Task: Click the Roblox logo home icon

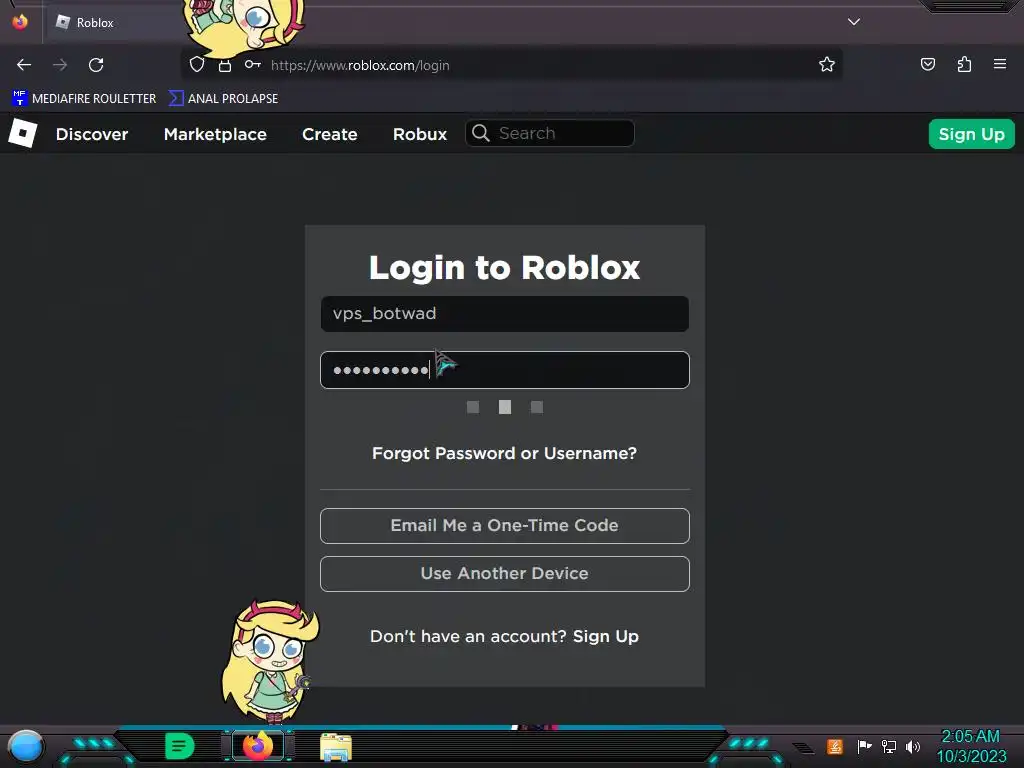Action: pyautogui.click(x=23, y=133)
